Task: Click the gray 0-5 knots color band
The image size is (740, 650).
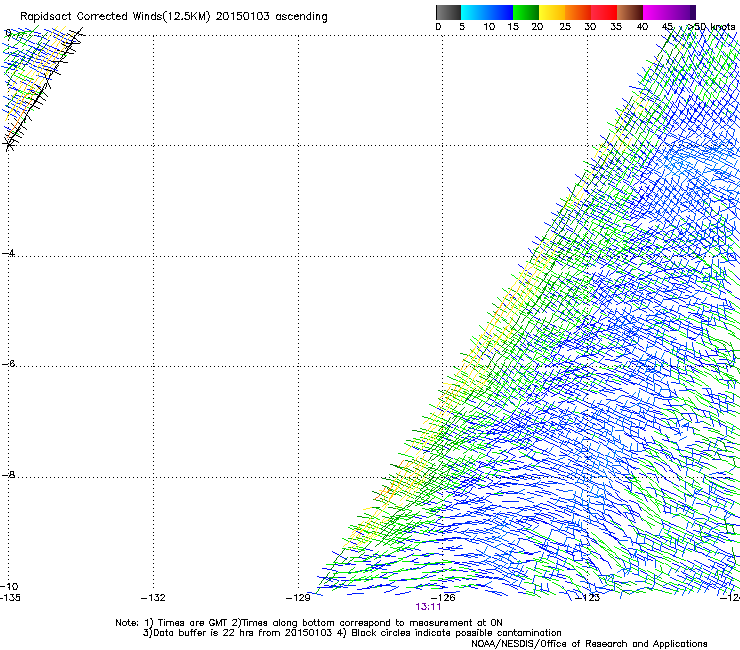Action: coord(448,12)
